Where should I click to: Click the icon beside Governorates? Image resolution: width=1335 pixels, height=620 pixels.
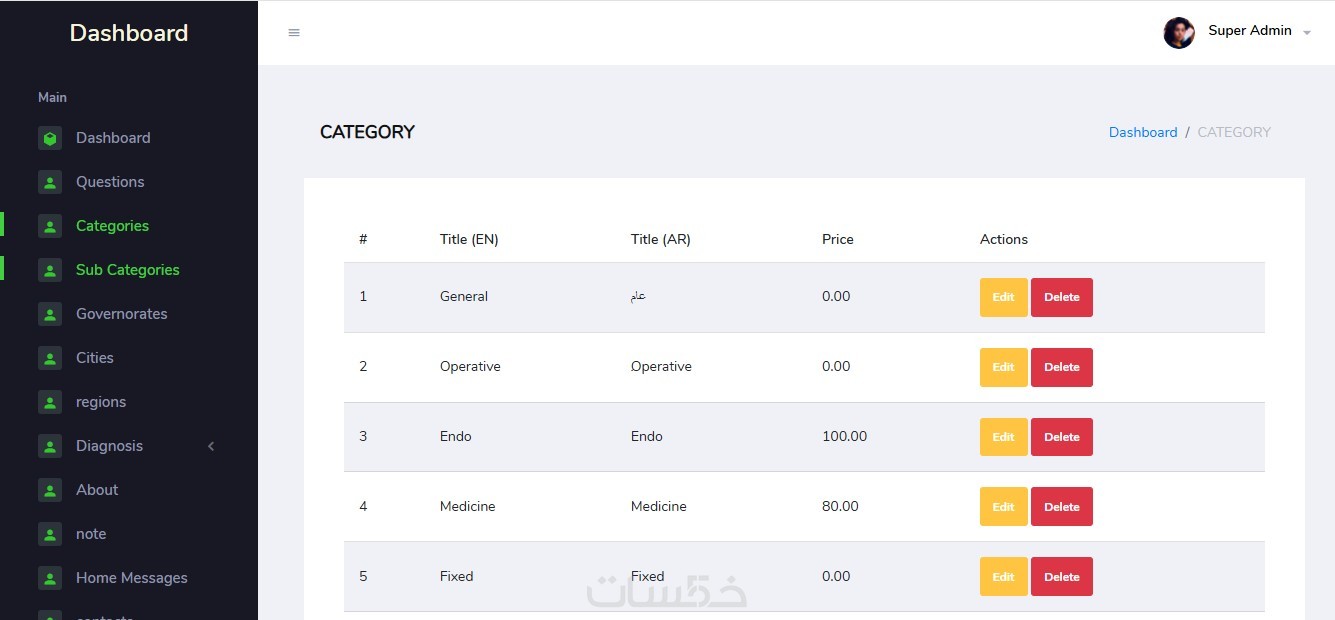click(50, 314)
